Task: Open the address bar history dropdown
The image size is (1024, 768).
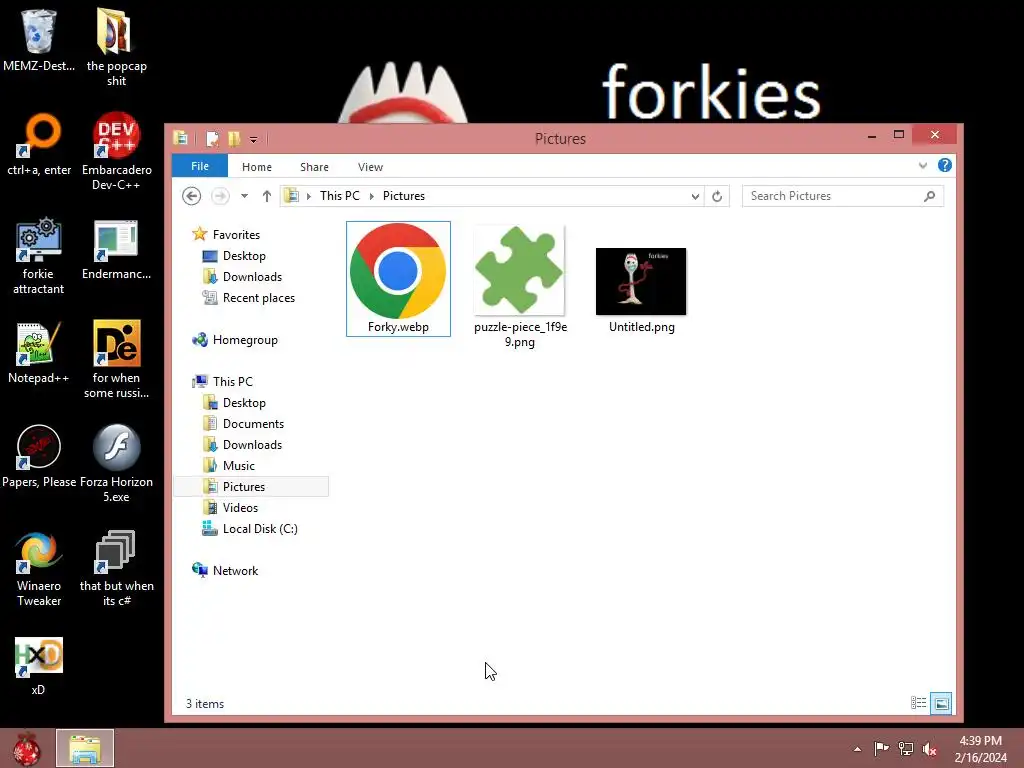Action: coord(695,197)
